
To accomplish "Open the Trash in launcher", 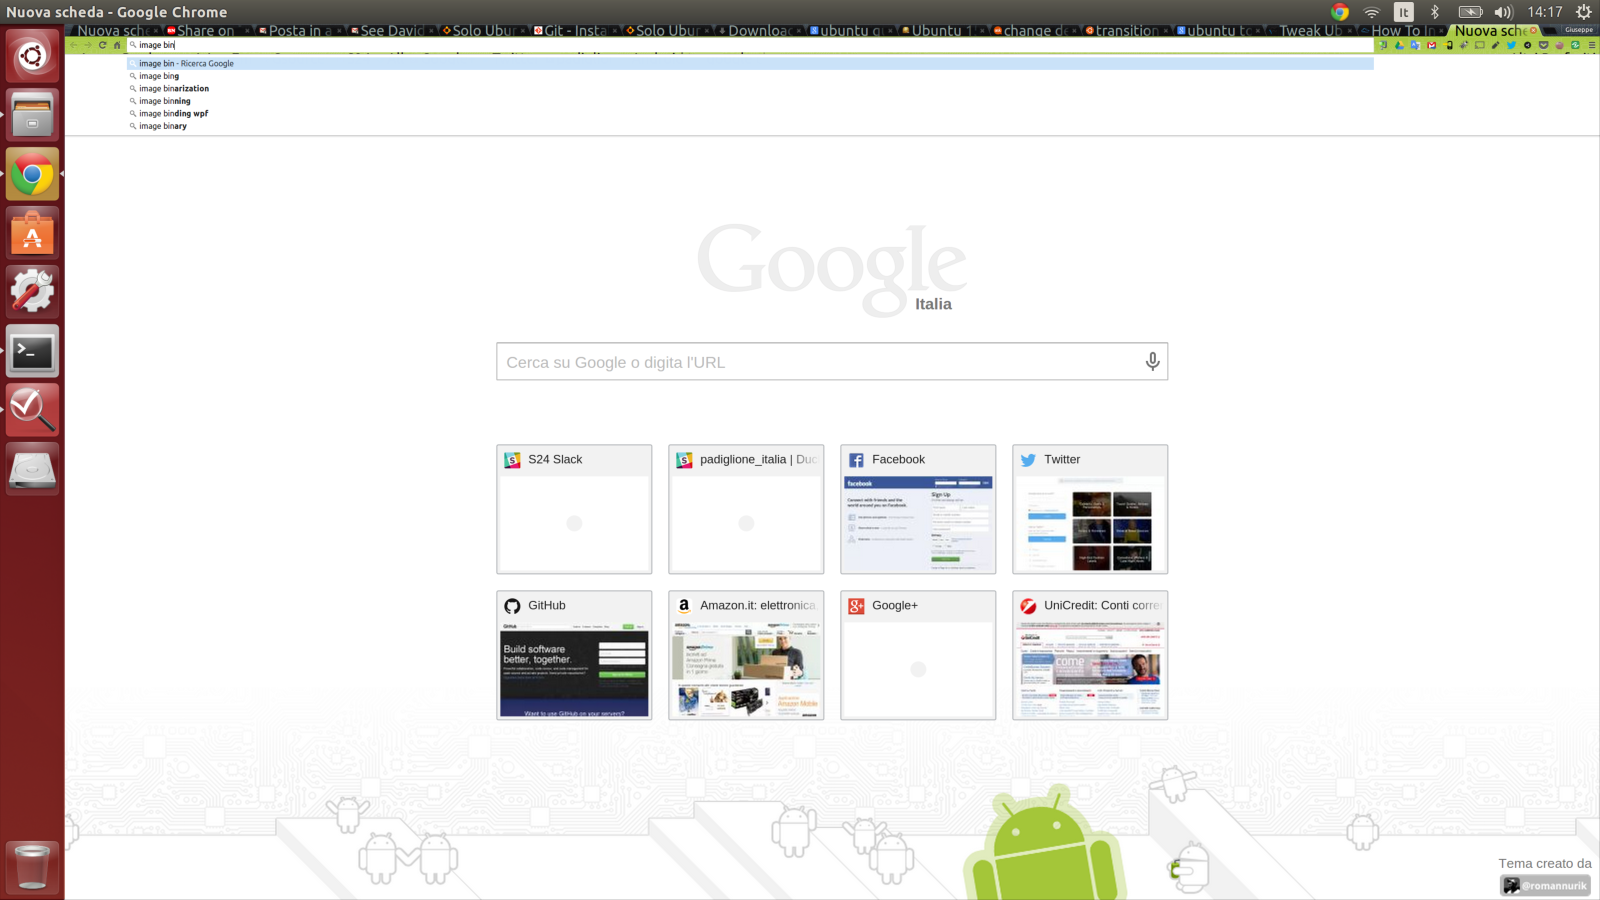I will 32,866.
